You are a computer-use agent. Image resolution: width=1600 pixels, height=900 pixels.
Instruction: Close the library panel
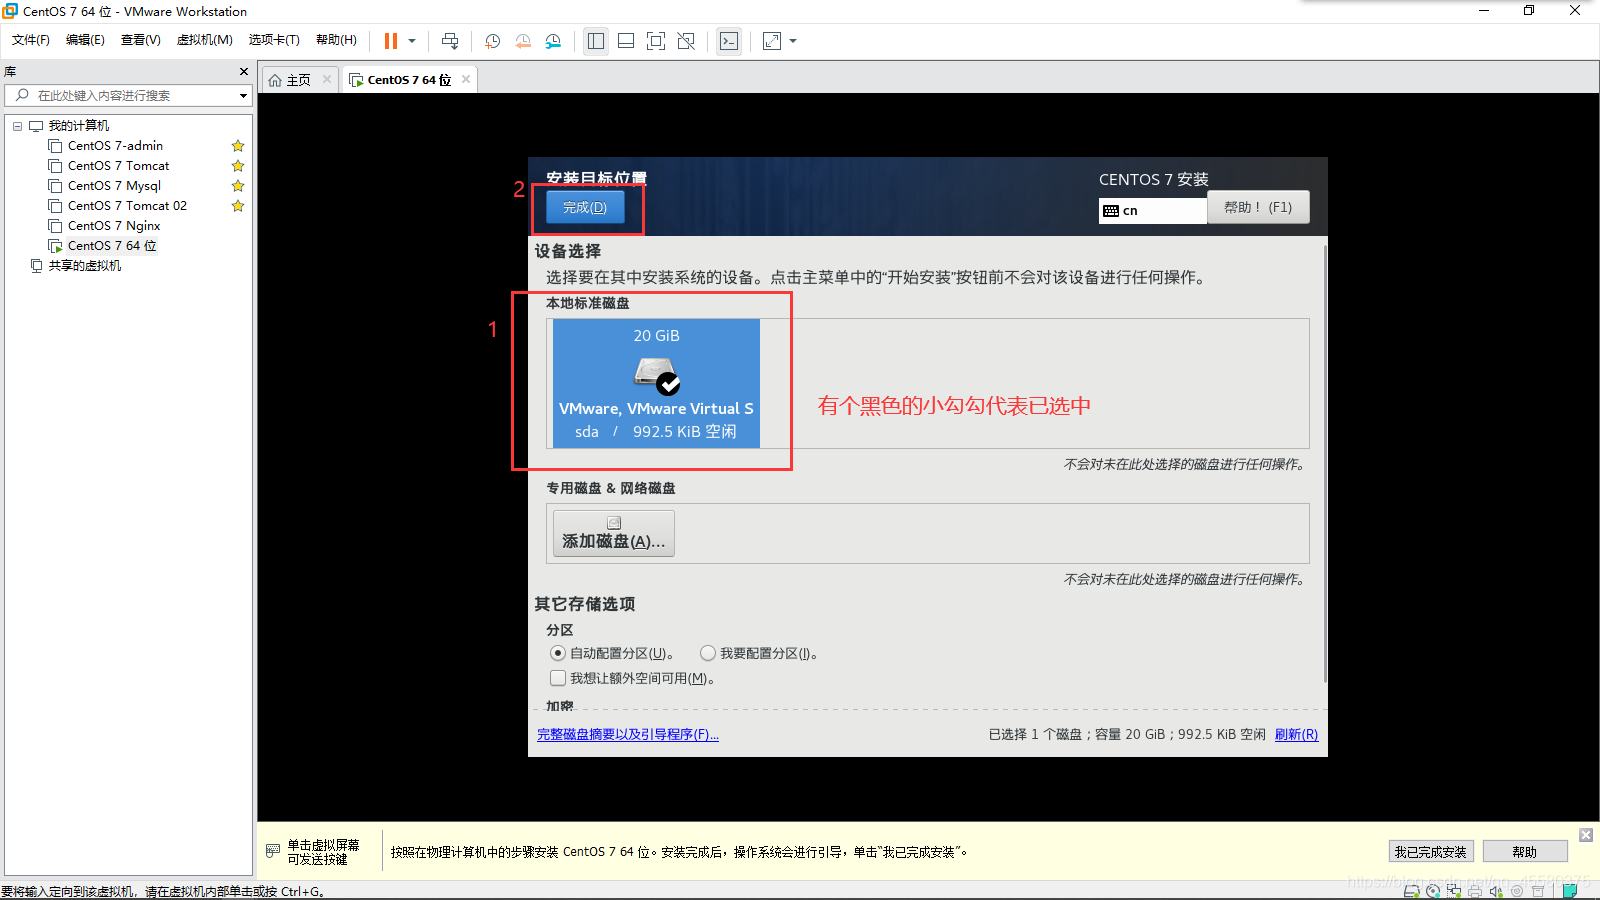pos(243,72)
